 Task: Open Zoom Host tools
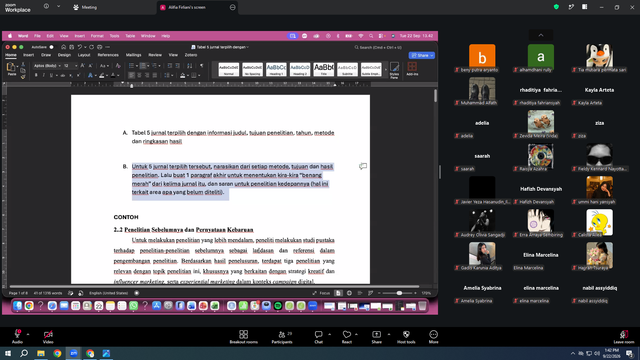click(406, 337)
